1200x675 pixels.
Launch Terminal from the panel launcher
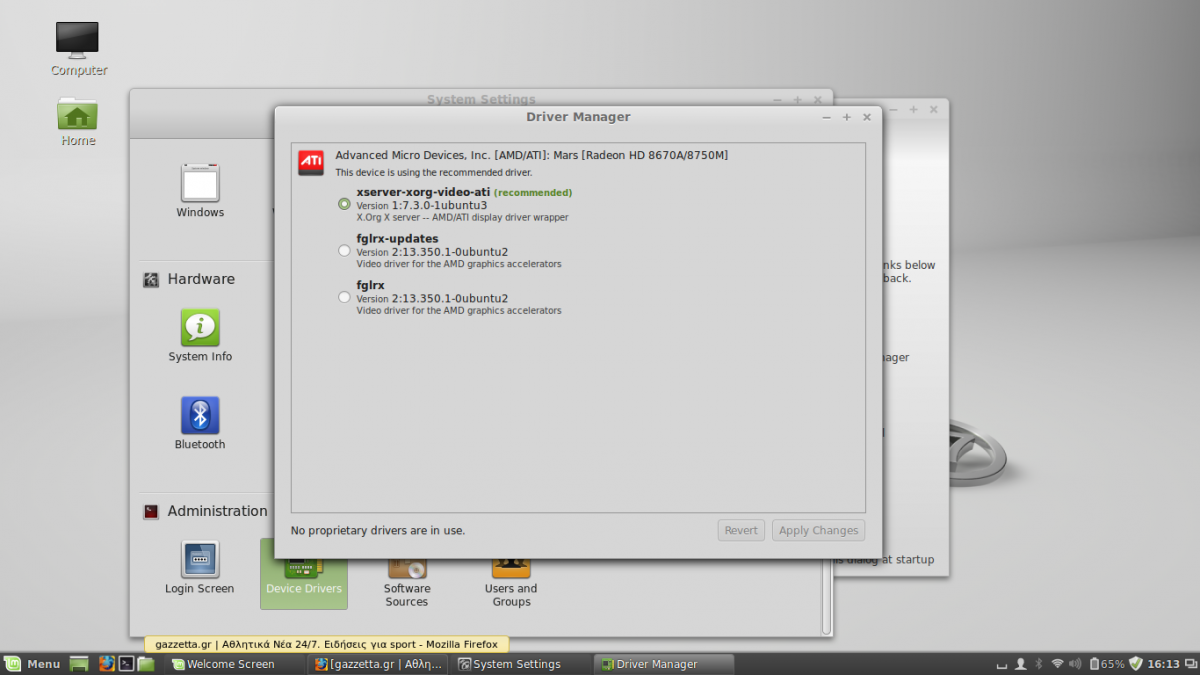tap(127, 663)
